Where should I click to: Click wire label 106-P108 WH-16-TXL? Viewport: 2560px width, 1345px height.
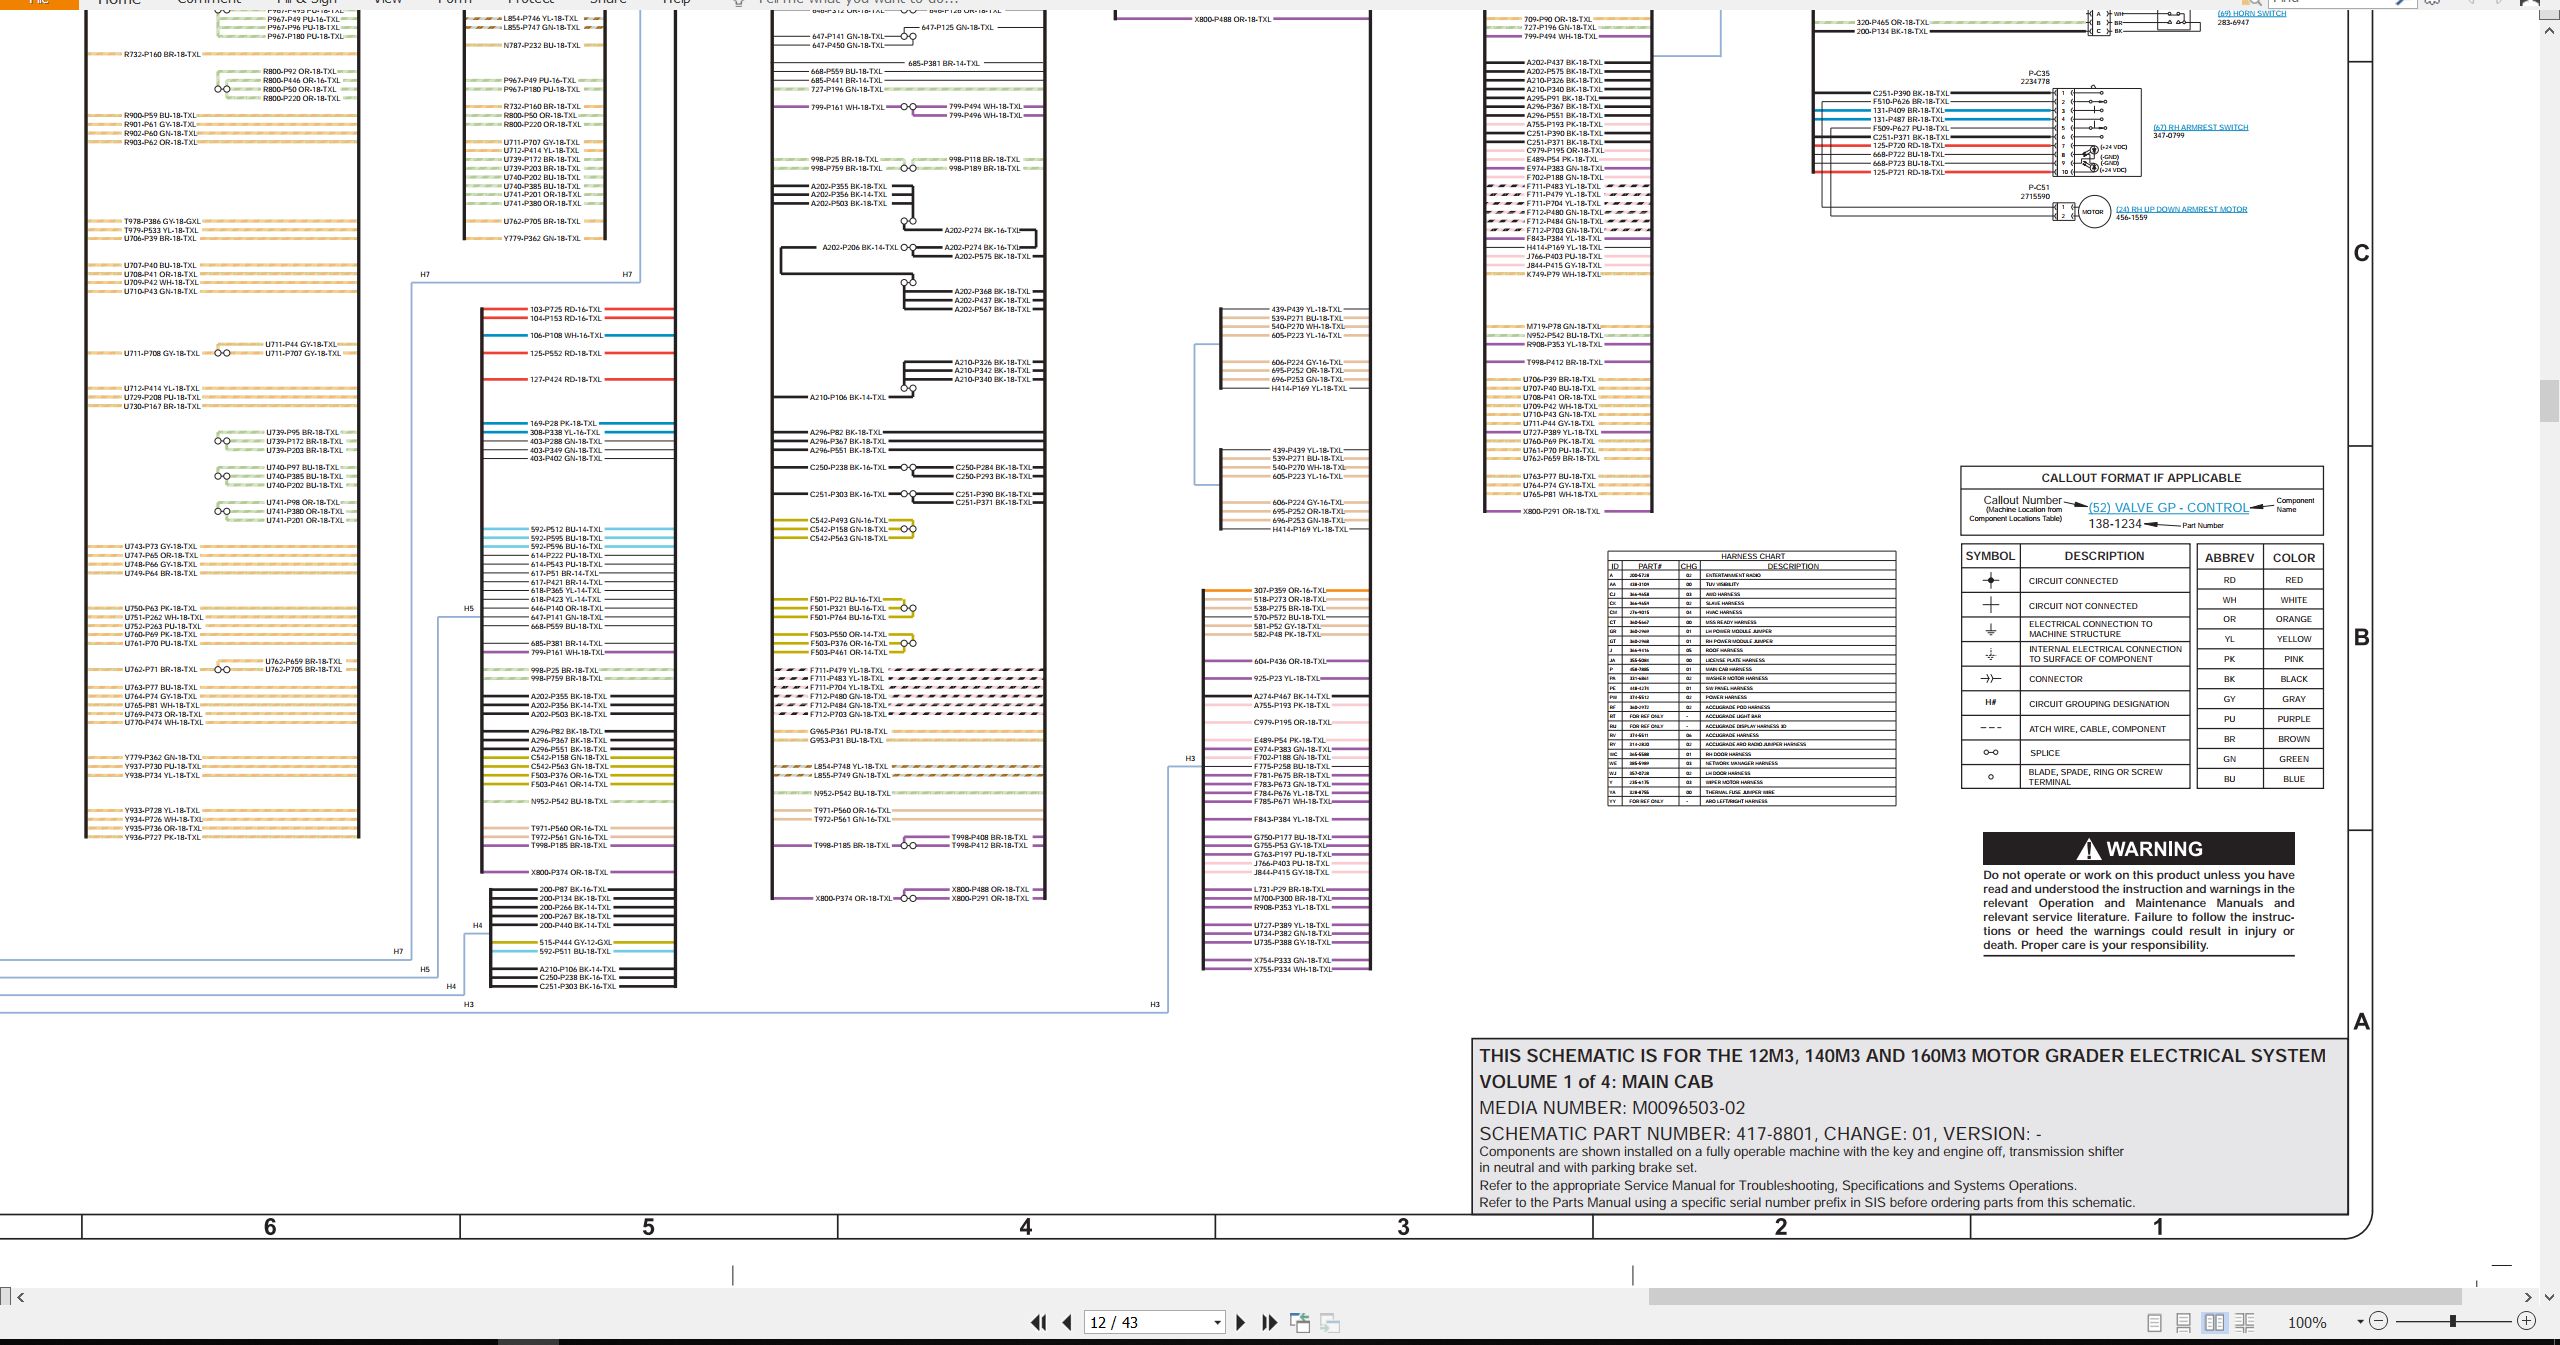point(566,336)
